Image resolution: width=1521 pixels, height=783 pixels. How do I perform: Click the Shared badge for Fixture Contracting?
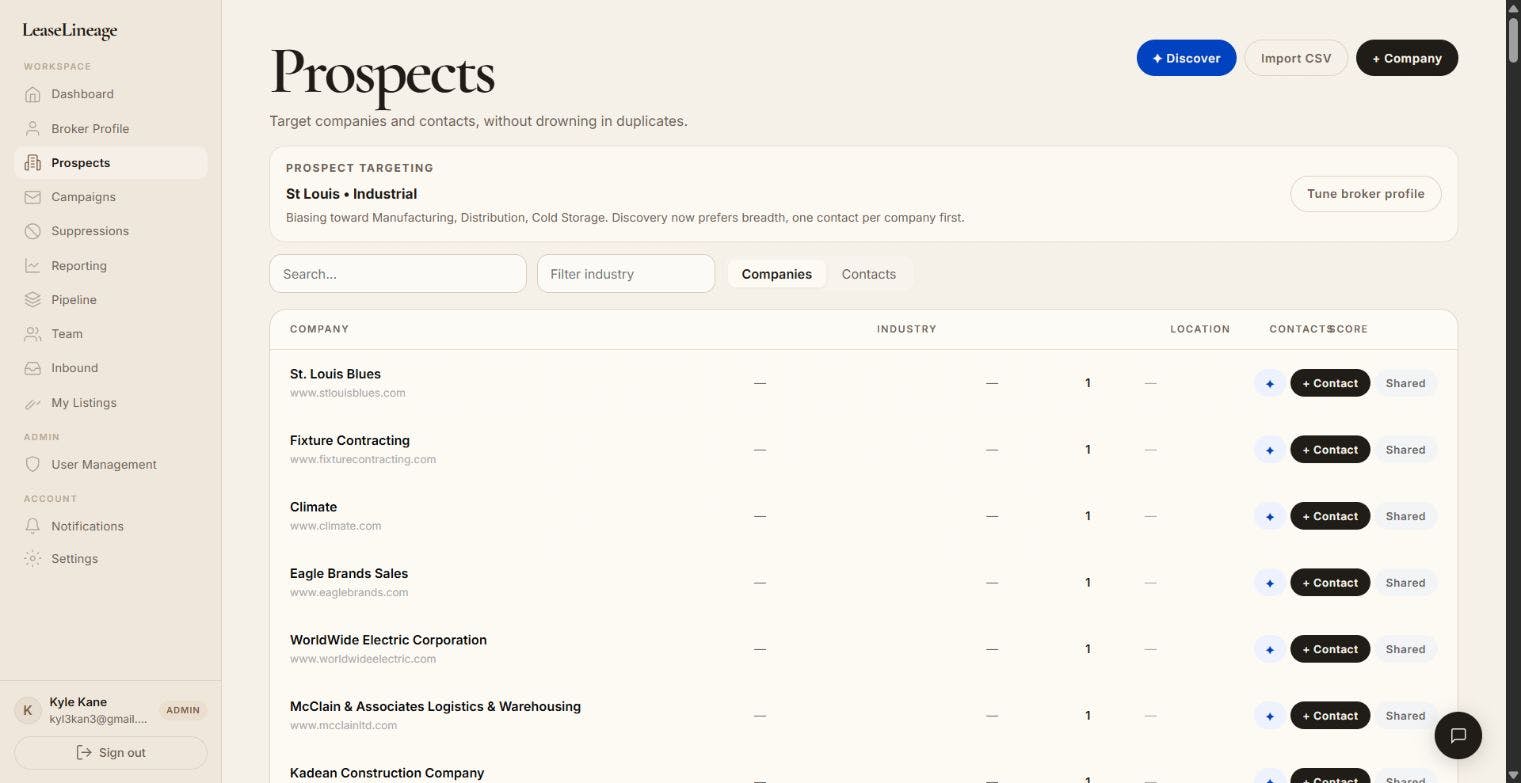point(1405,450)
